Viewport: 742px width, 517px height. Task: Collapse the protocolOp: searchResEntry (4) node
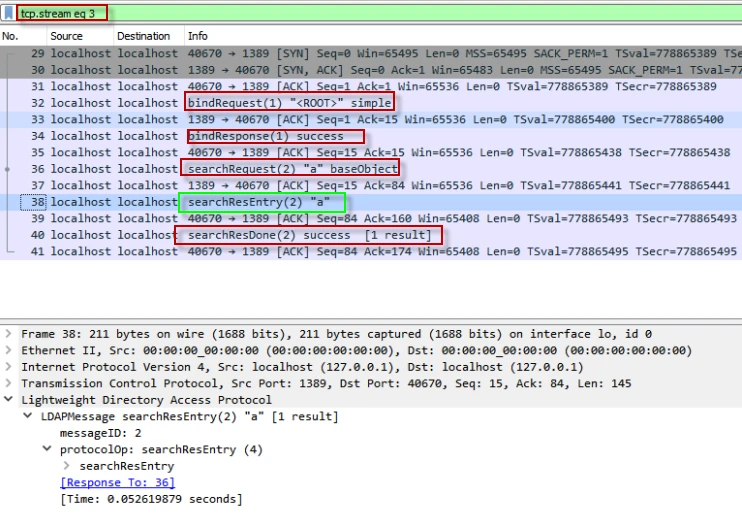coord(47,449)
